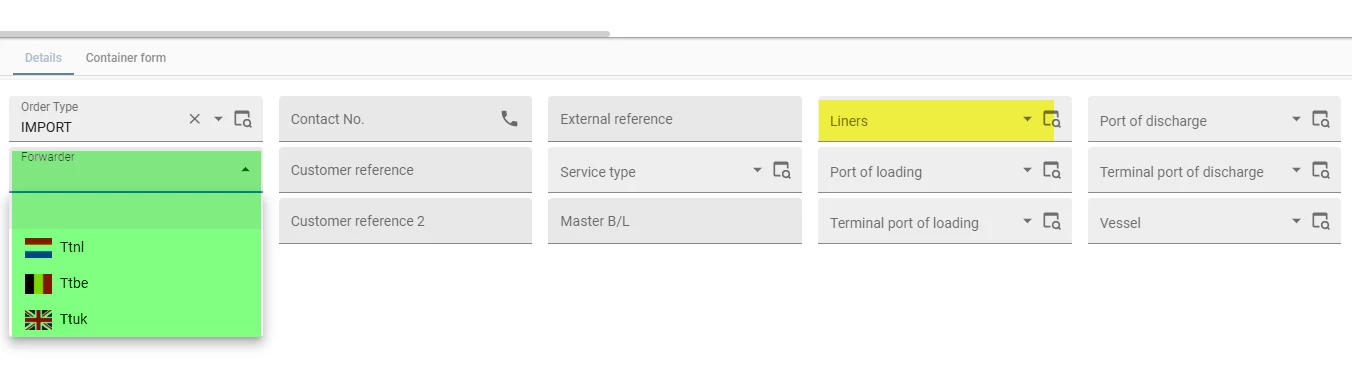Click the phone icon in Contact No.

510,118
